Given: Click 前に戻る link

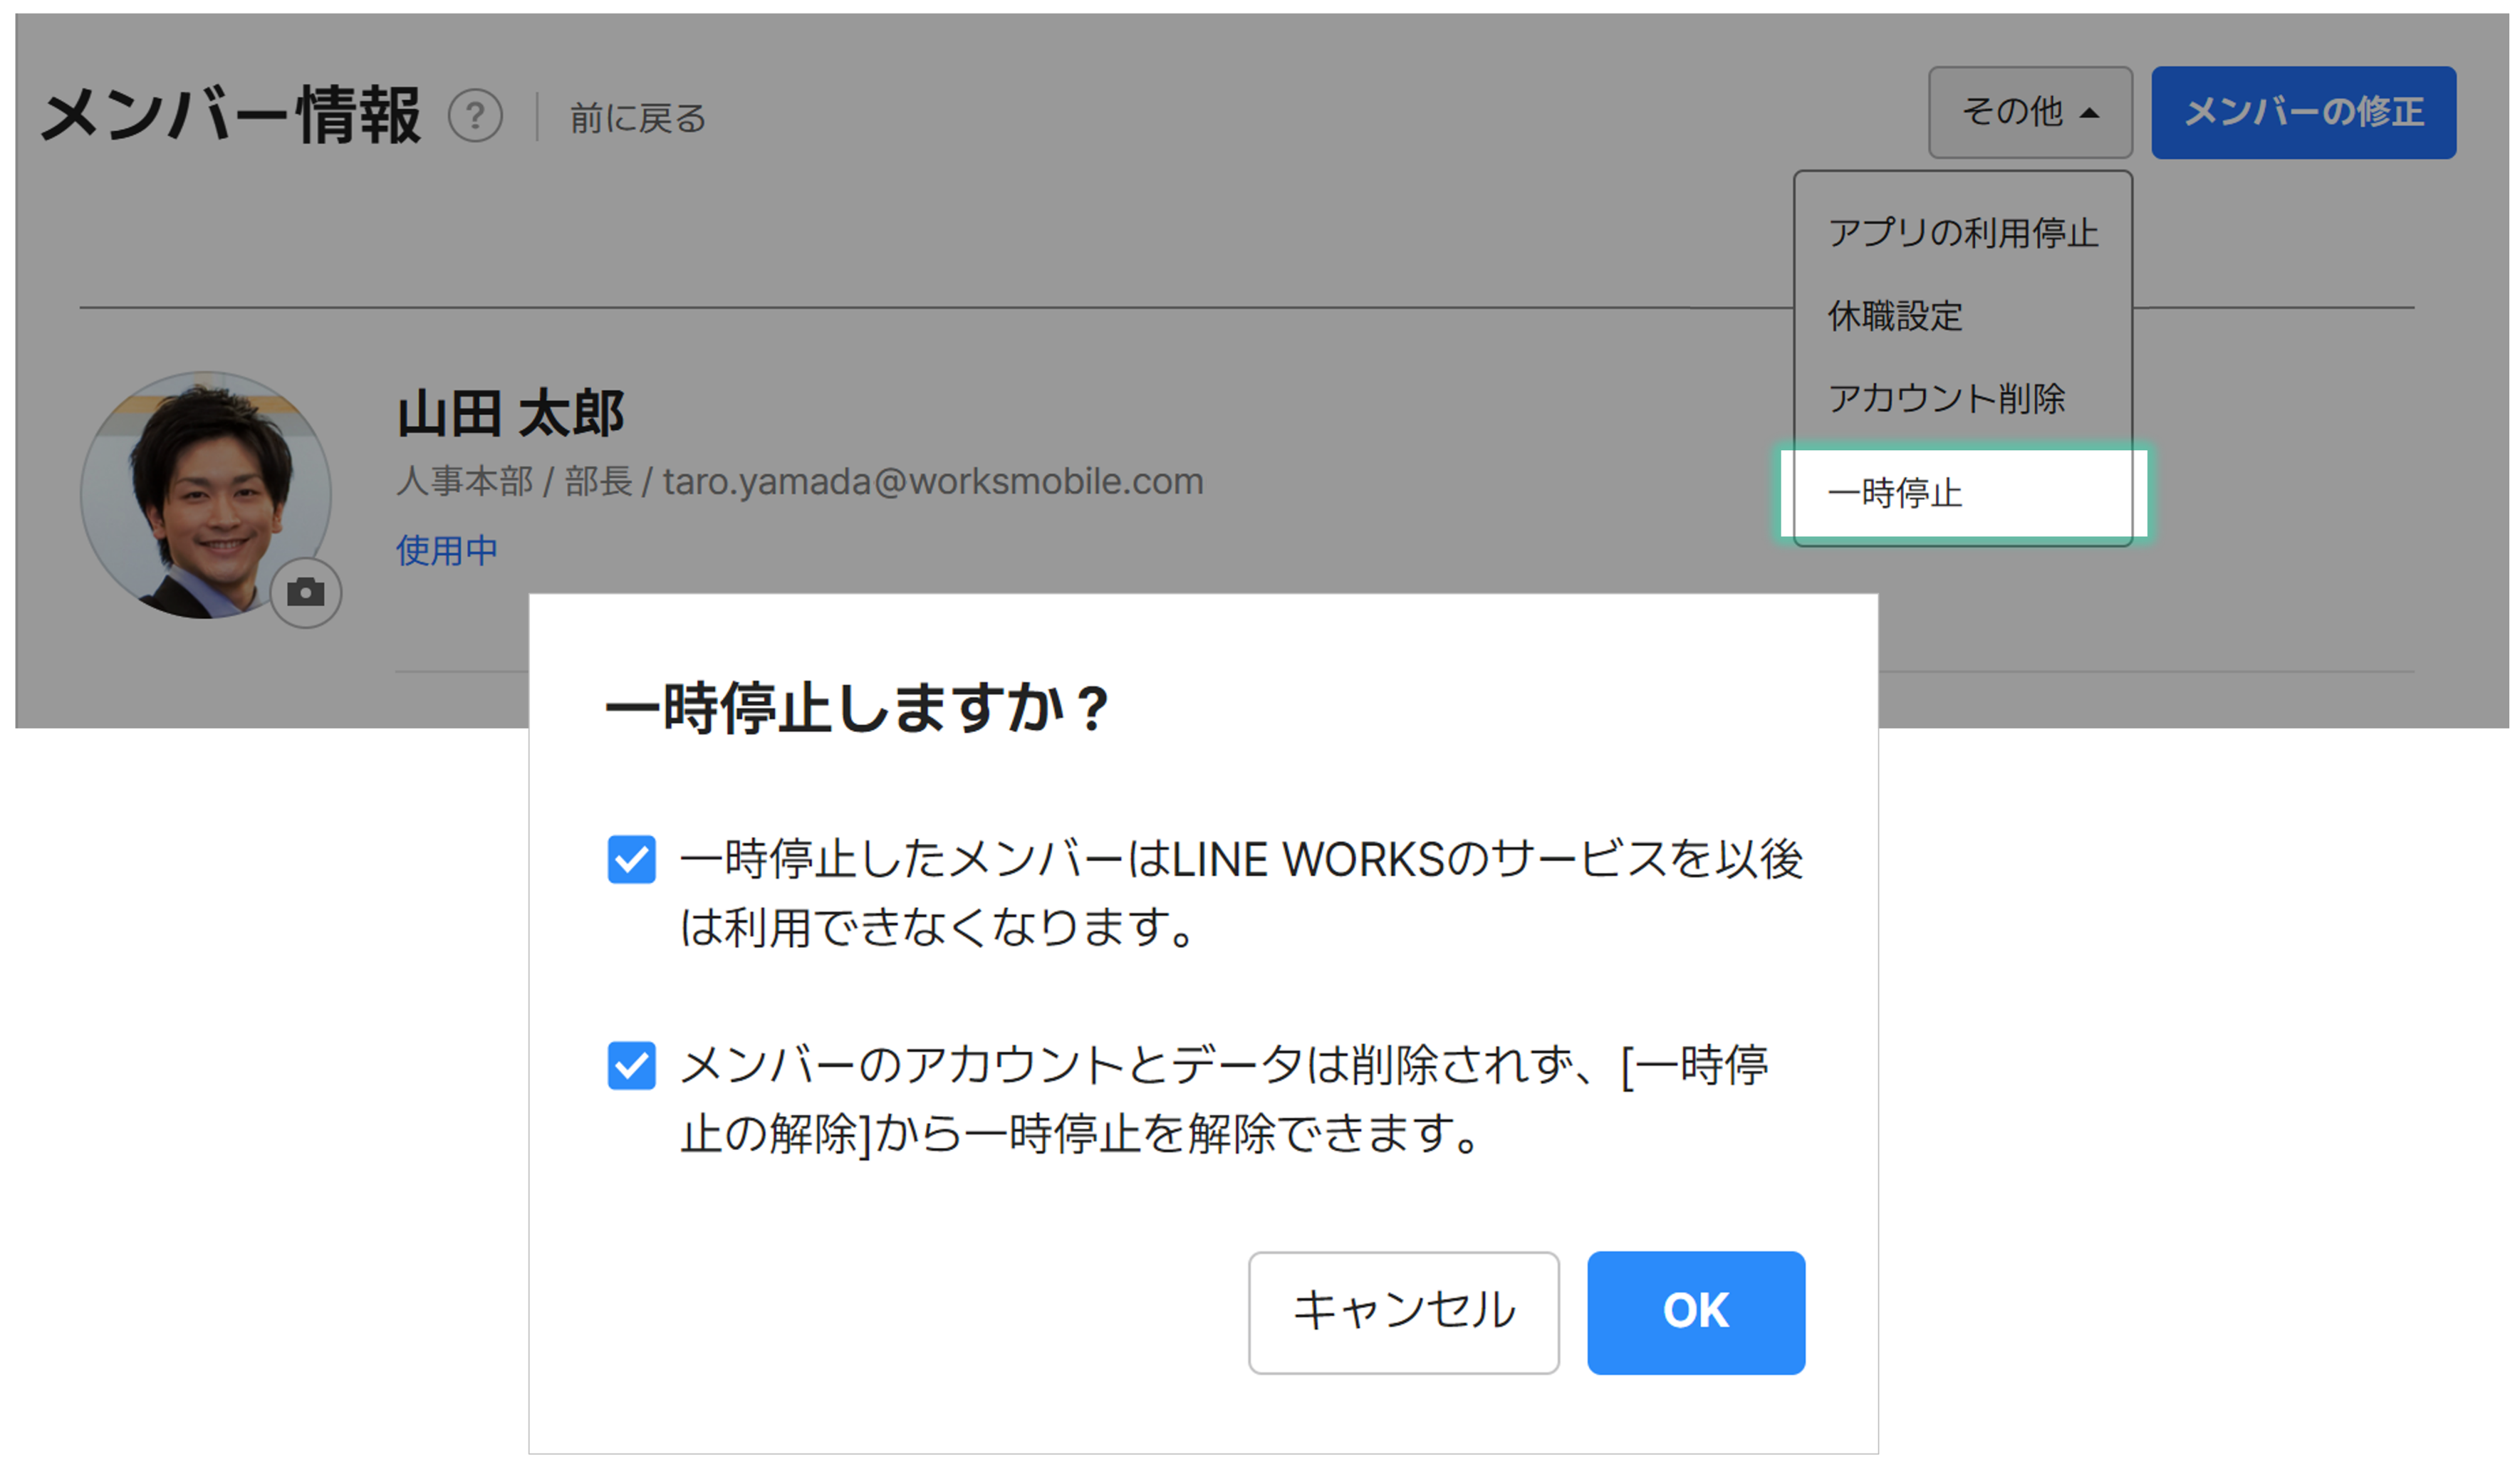Looking at the screenshot, I should [638, 118].
